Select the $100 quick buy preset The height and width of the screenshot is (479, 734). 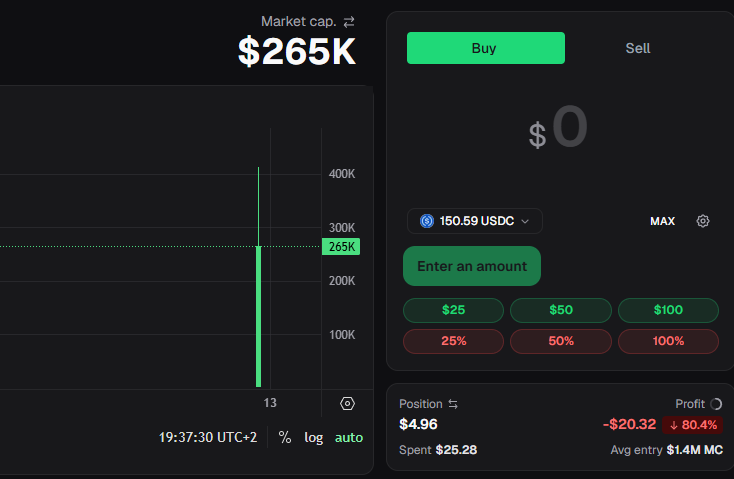(668, 310)
